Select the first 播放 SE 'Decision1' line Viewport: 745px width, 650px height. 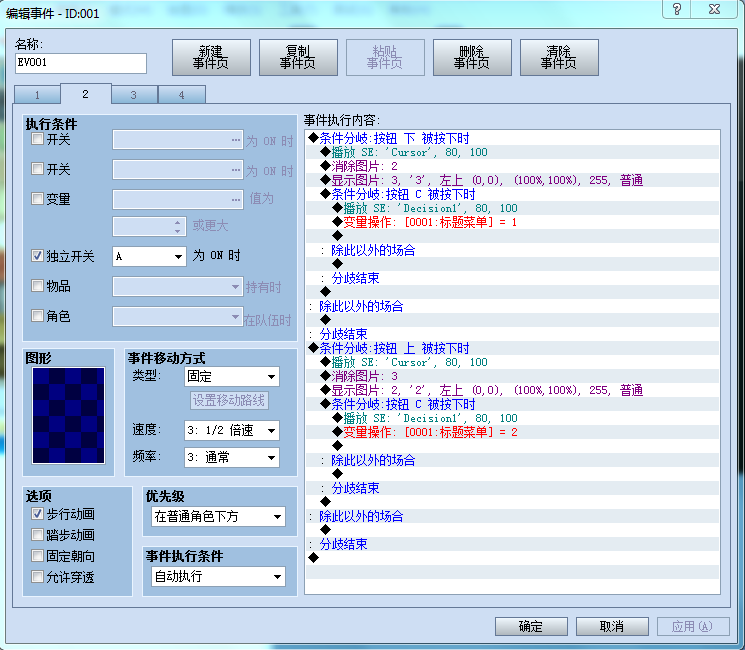[512, 208]
